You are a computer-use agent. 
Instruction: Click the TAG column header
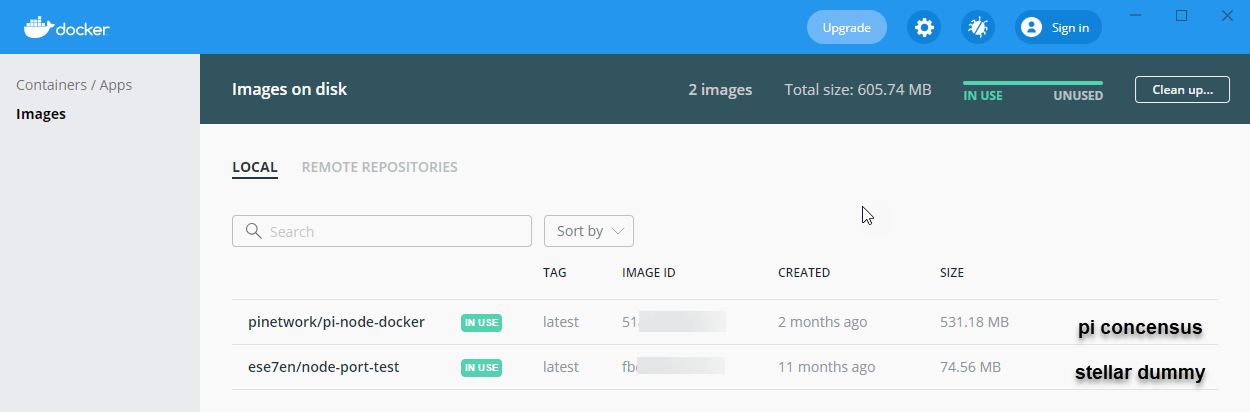click(555, 272)
